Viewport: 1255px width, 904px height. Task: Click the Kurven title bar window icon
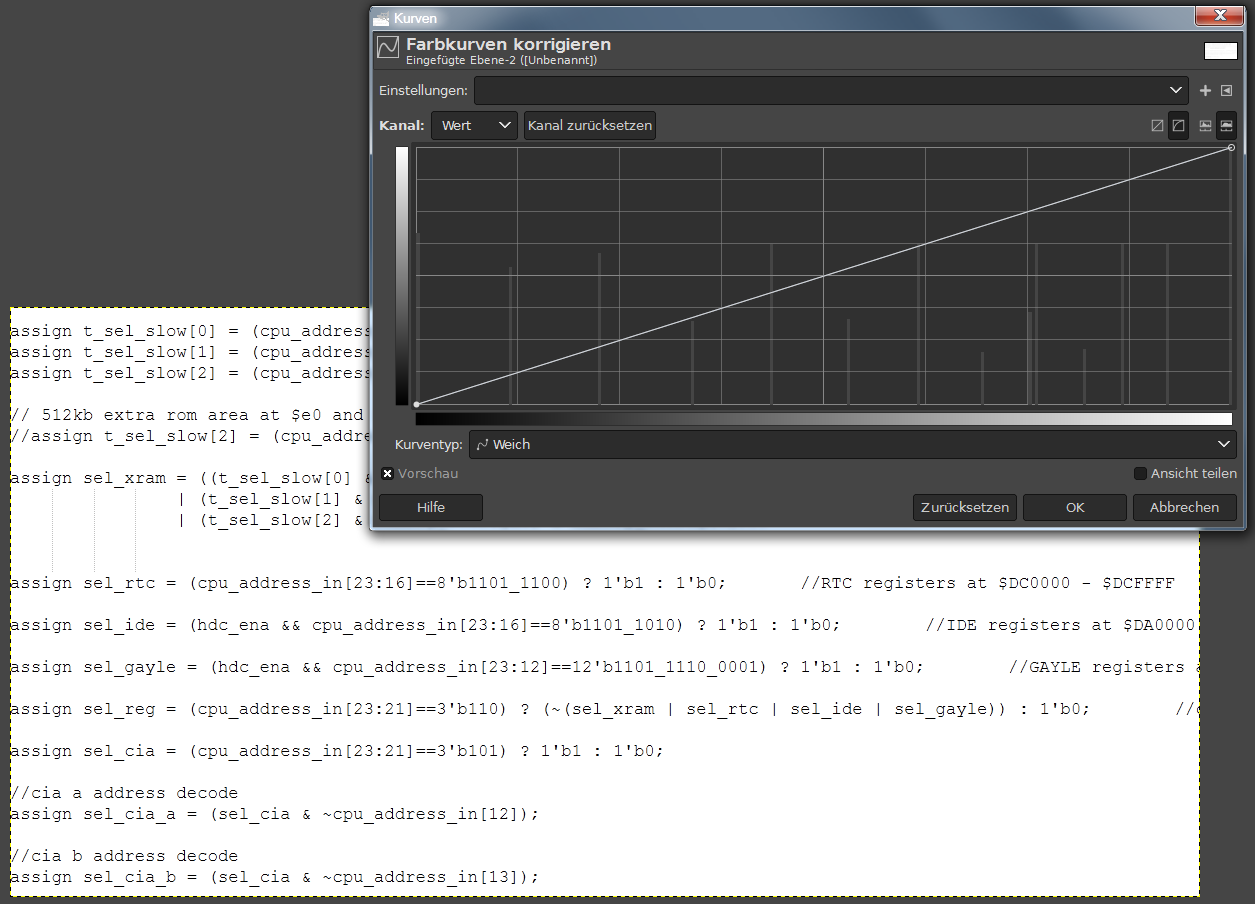click(382, 18)
